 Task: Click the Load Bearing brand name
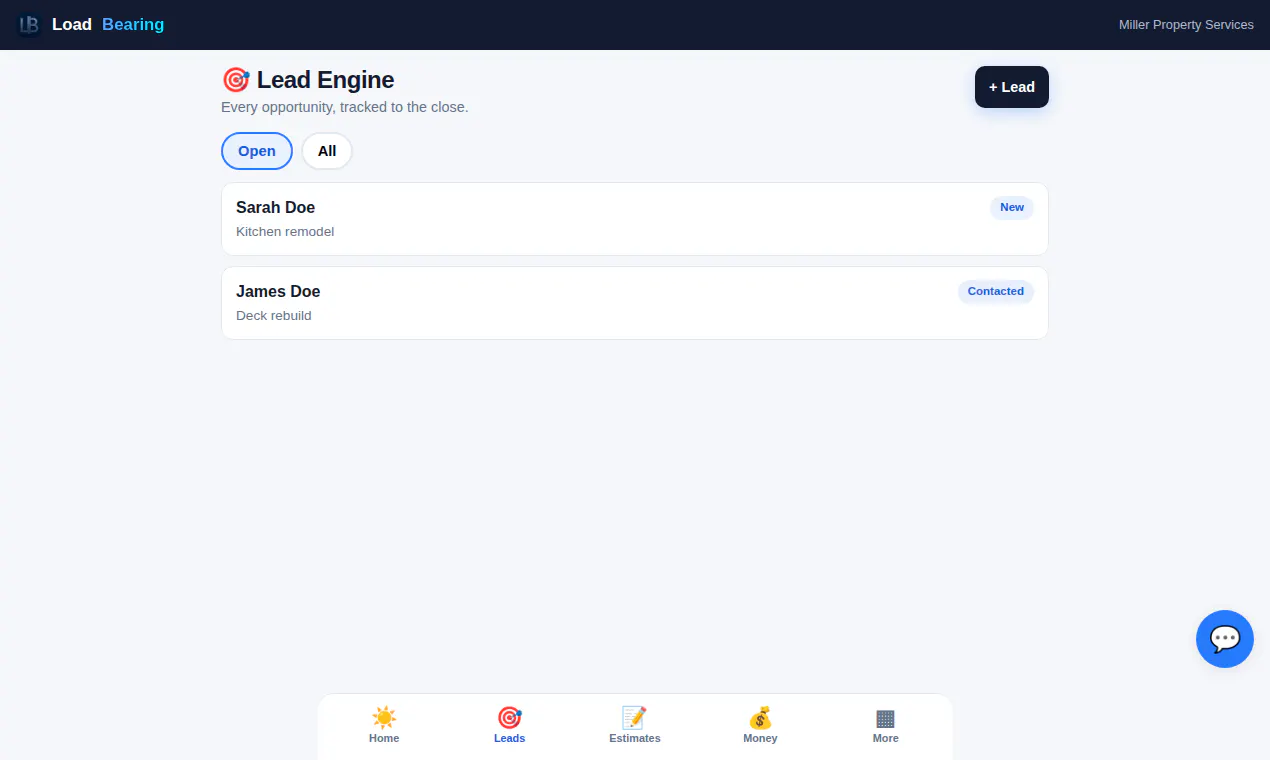tap(108, 25)
